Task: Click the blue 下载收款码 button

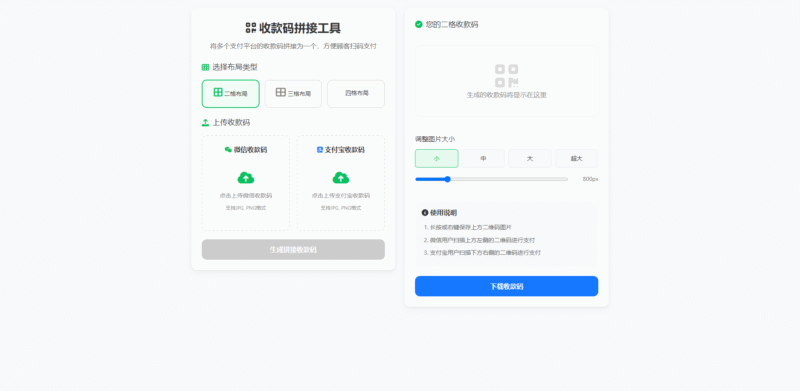Action: [507, 286]
